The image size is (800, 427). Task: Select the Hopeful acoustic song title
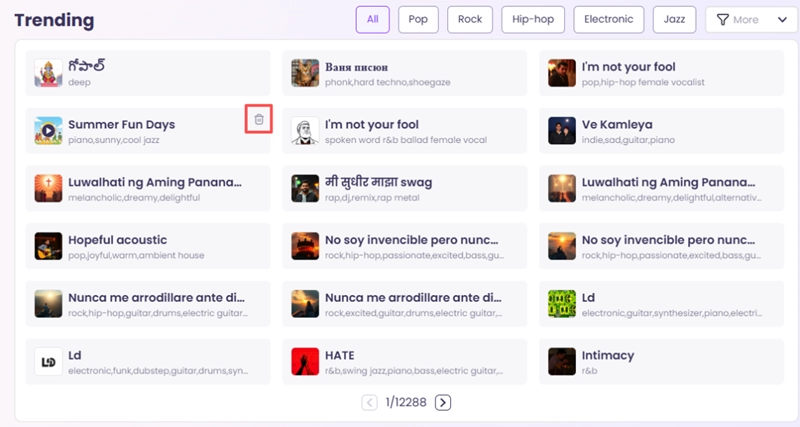(117, 240)
